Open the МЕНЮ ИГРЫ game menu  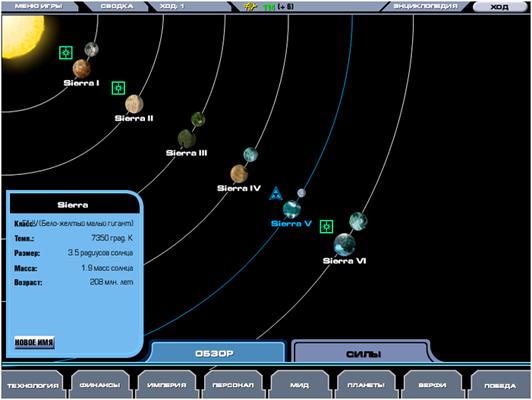(38, 6)
